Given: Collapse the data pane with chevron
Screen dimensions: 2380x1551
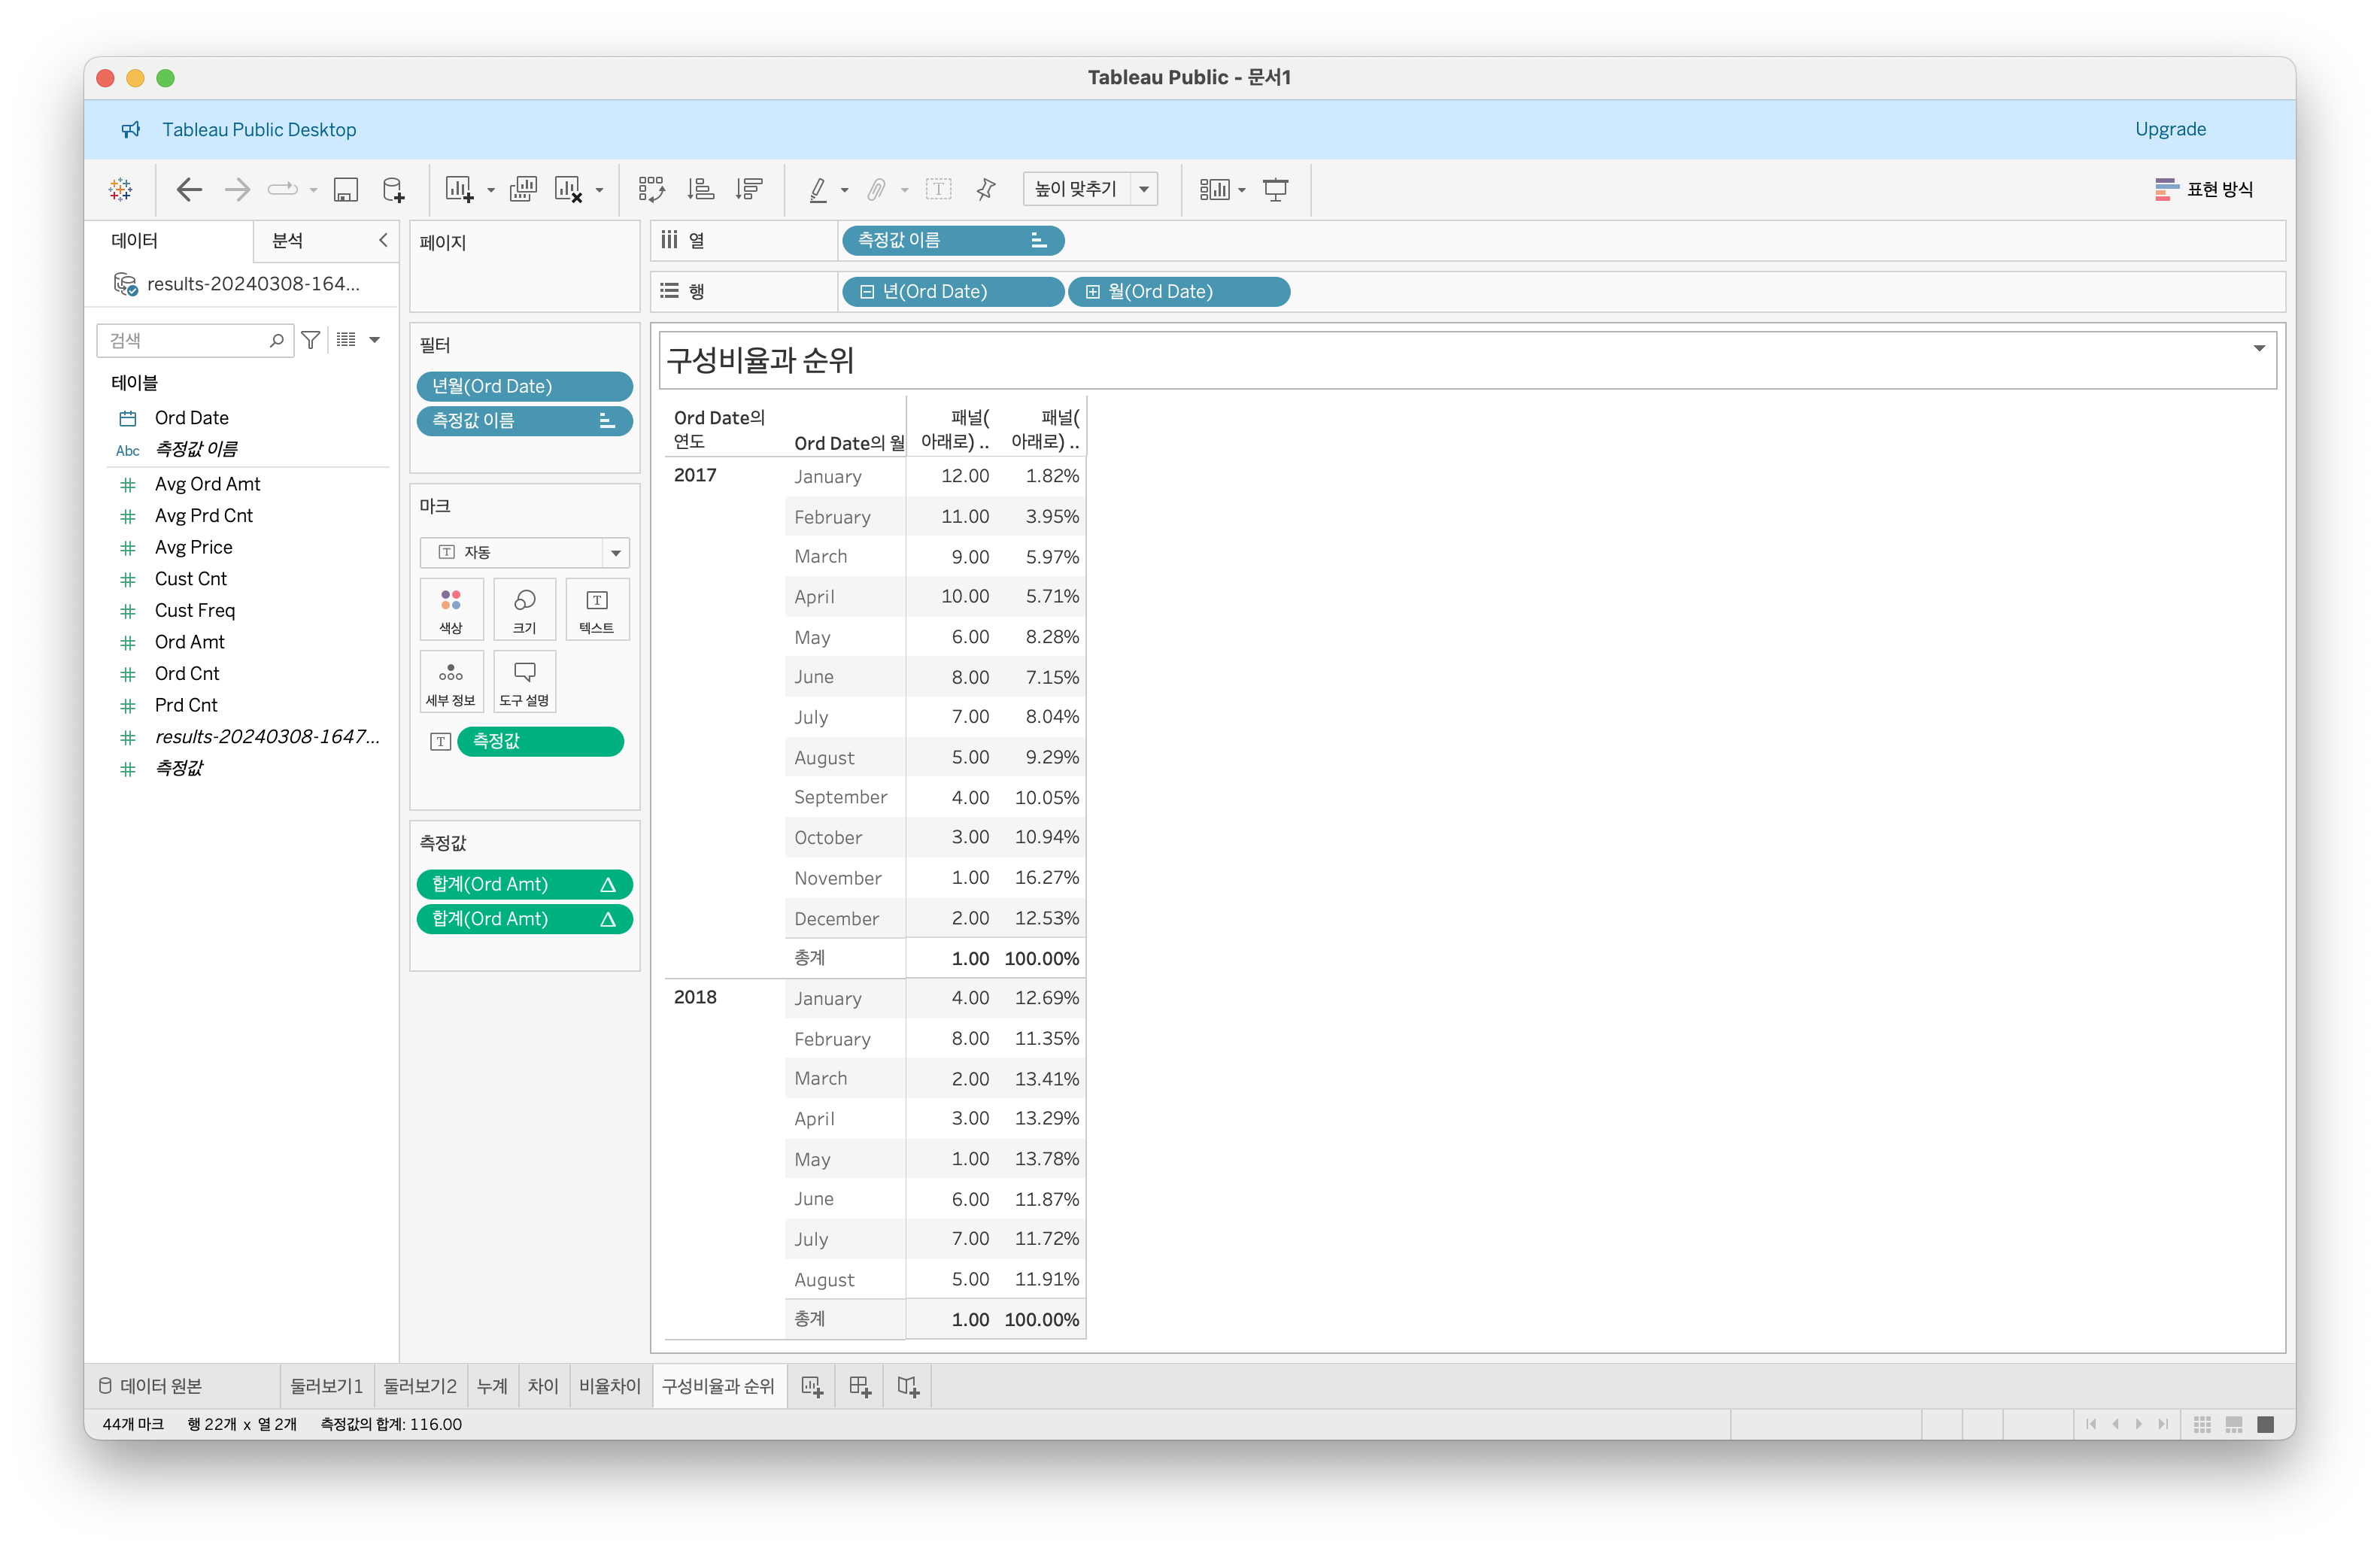Looking at the screenshot, I should (x=383, y=240).
